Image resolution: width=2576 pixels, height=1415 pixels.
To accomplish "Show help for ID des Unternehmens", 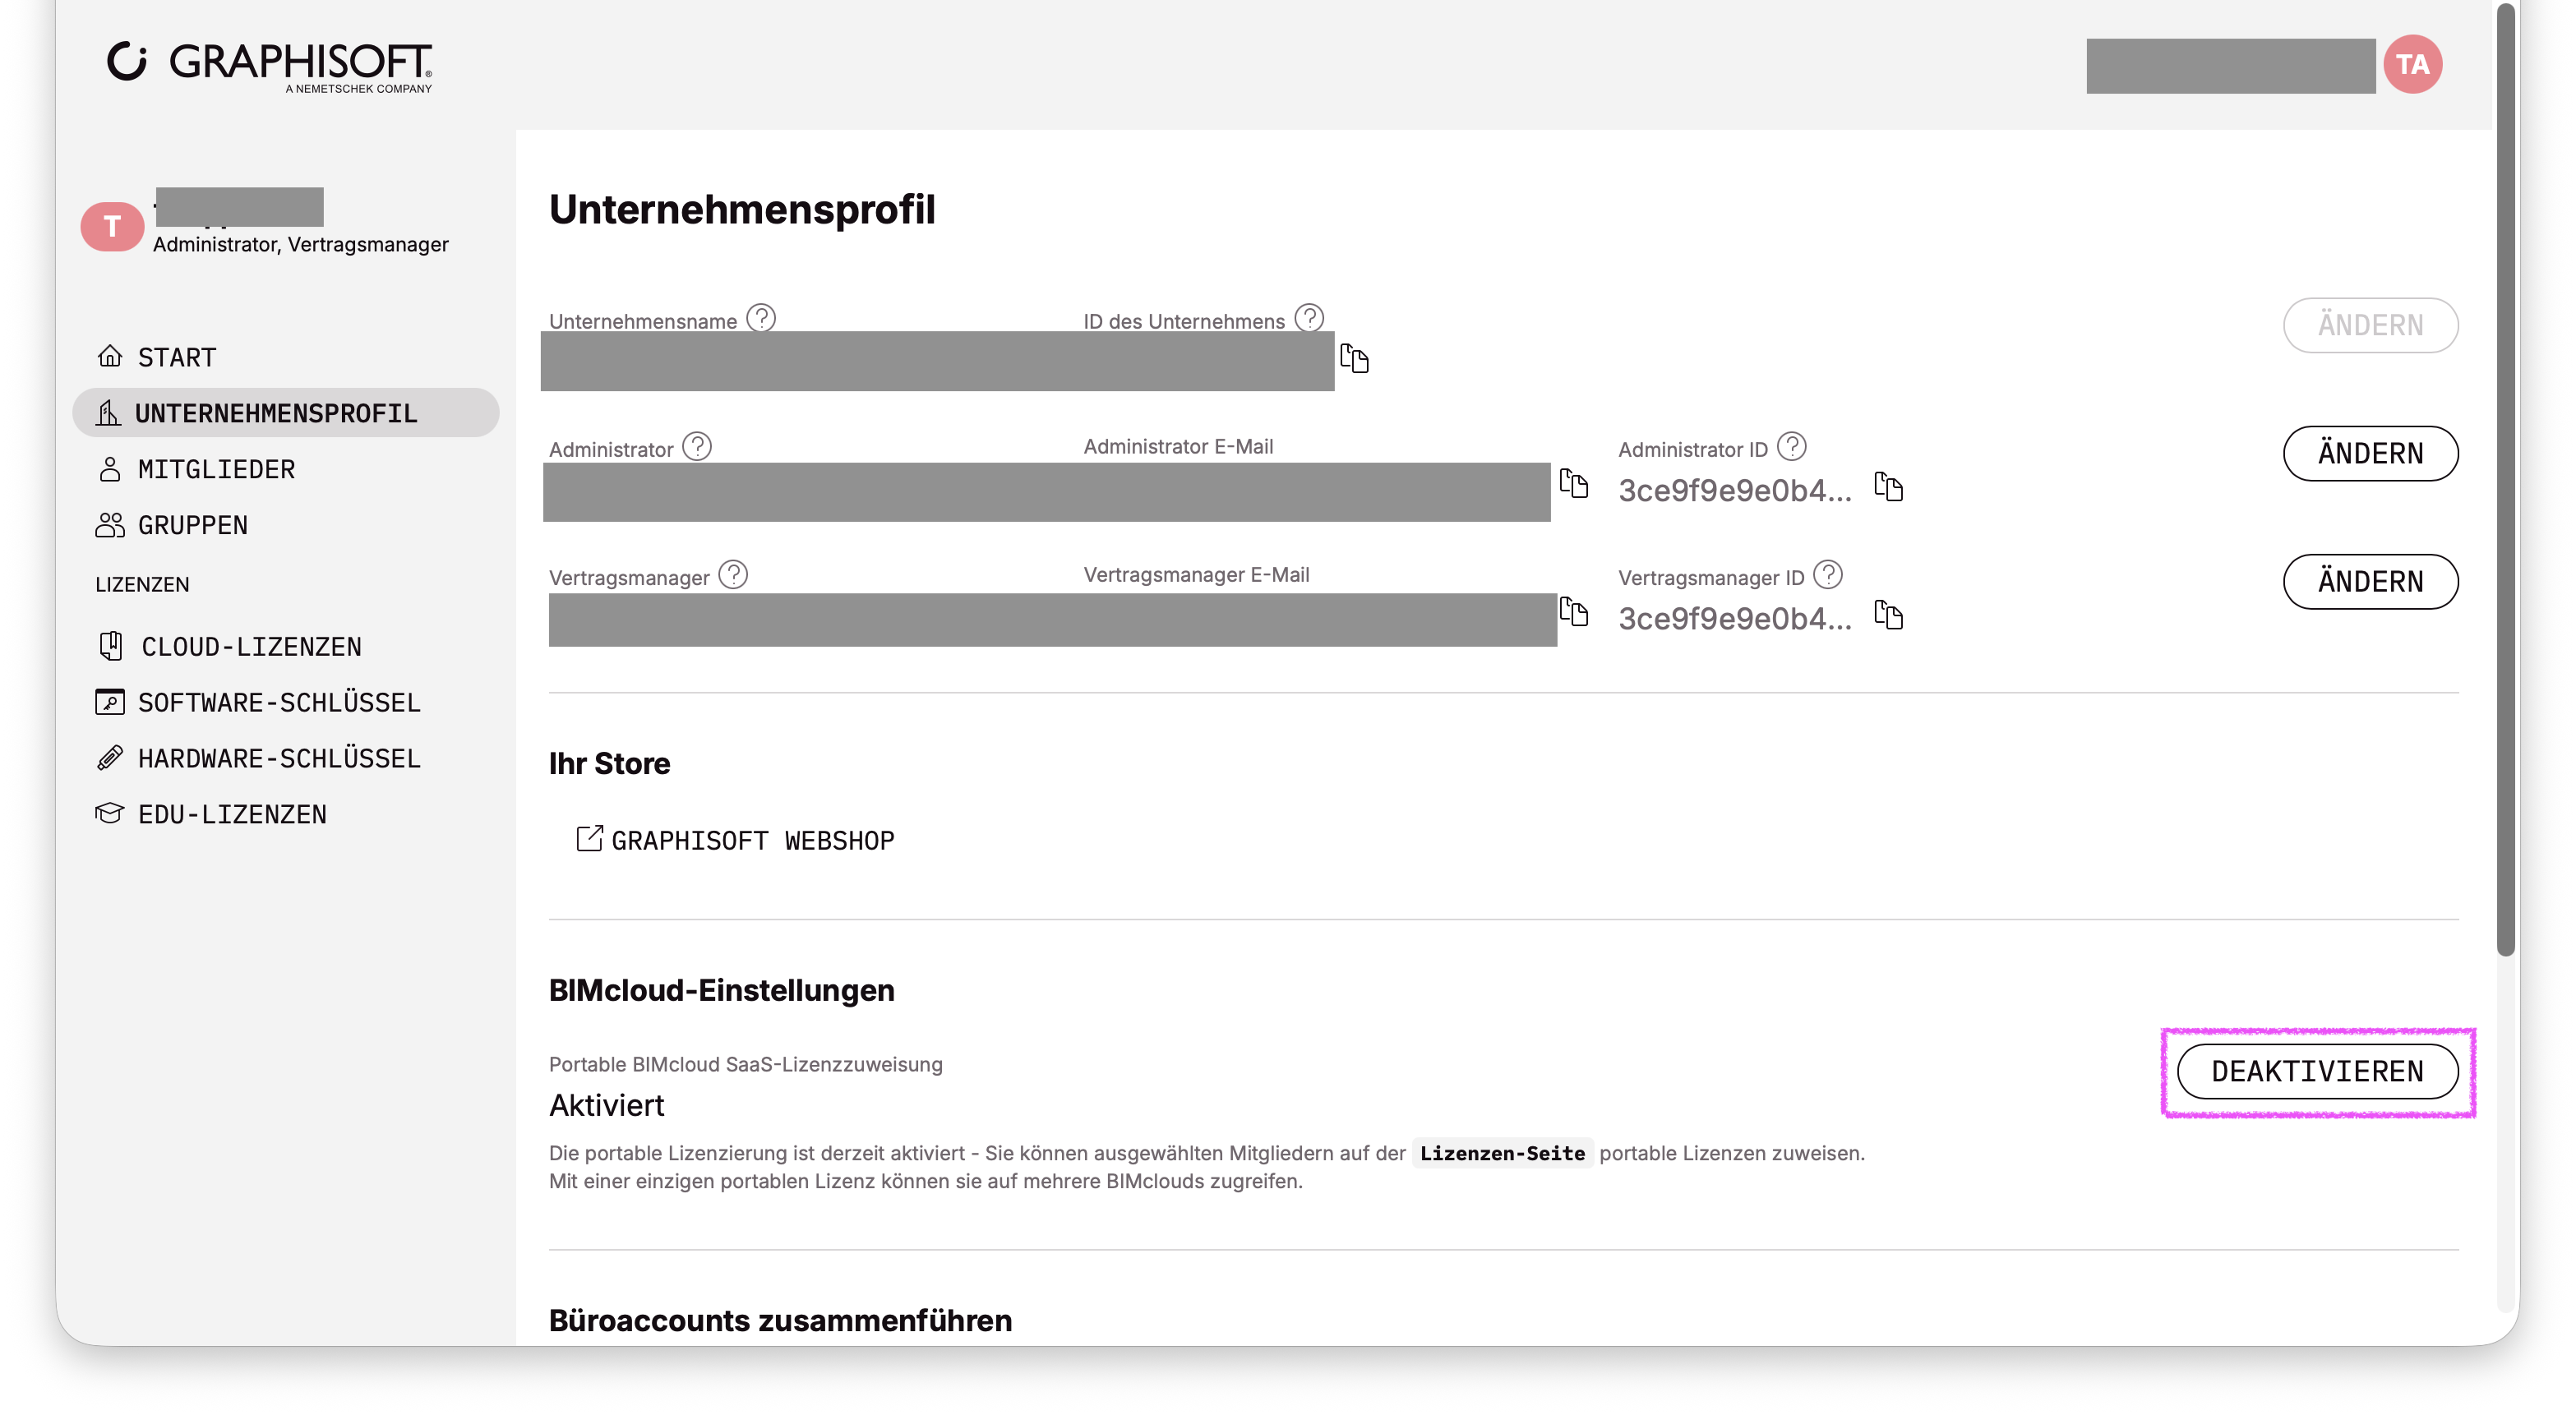I will coord(1309,318).
